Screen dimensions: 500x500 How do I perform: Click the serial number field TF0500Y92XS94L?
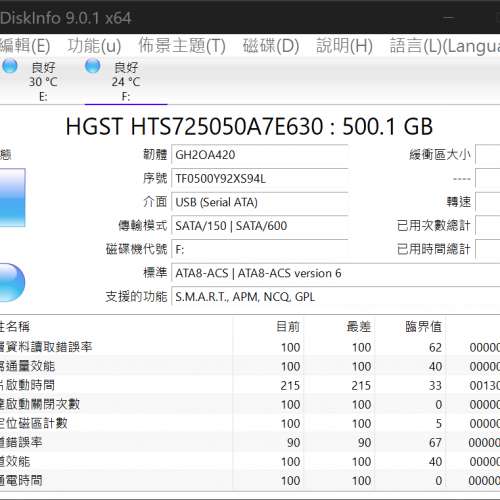click(260, 179)
